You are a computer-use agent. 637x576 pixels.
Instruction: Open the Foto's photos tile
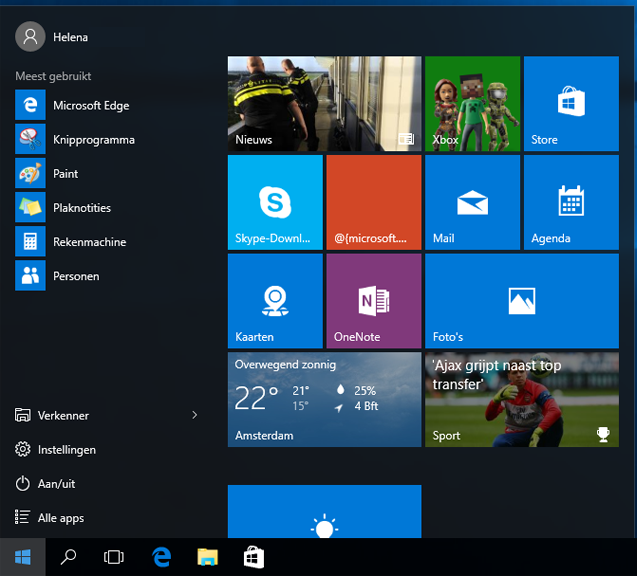click(x=522, y=301)
